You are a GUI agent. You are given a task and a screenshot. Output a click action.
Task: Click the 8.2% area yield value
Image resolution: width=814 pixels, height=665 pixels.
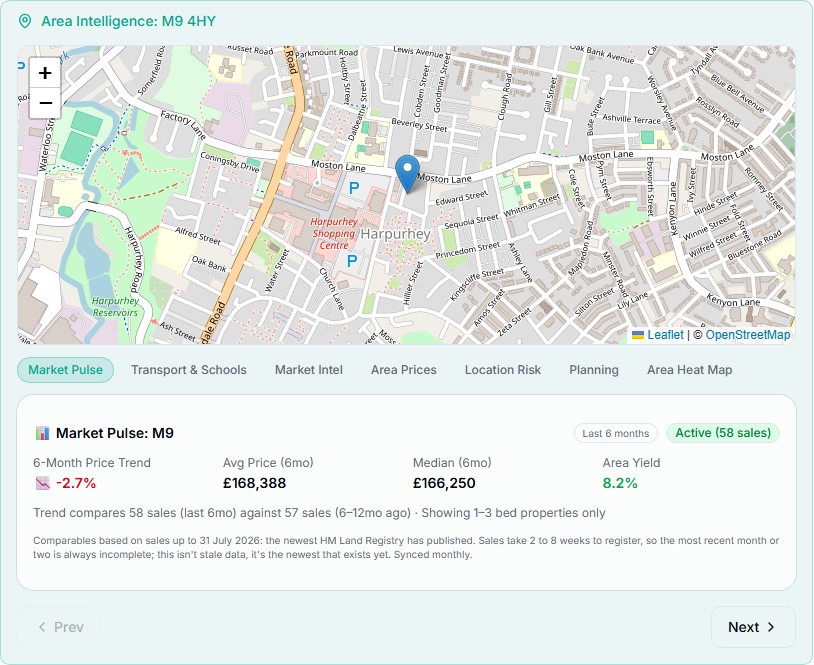[620, 483]
